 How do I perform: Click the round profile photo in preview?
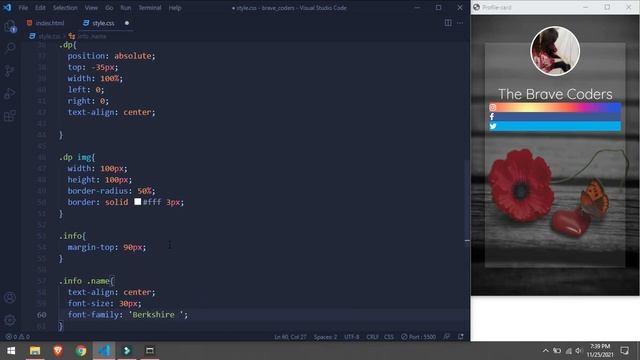(x=555, y=51)
